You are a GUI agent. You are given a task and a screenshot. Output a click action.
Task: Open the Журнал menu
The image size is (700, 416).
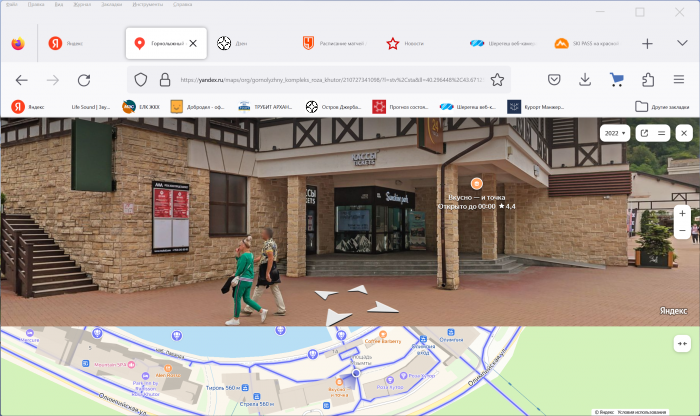pos(82,4)
